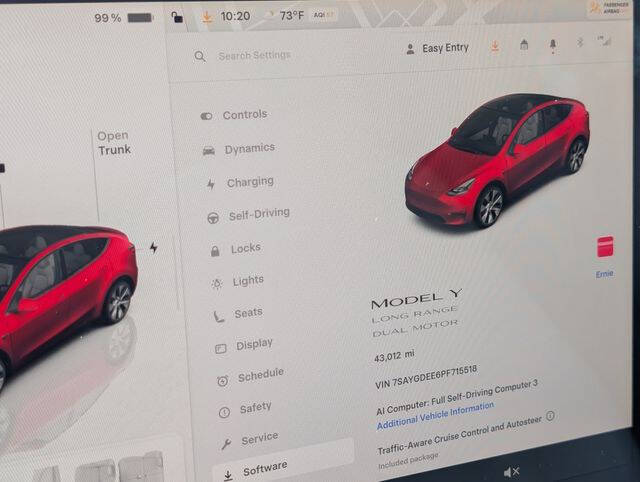Tap the red Model Y render on the settings panel

coord(497,162)
